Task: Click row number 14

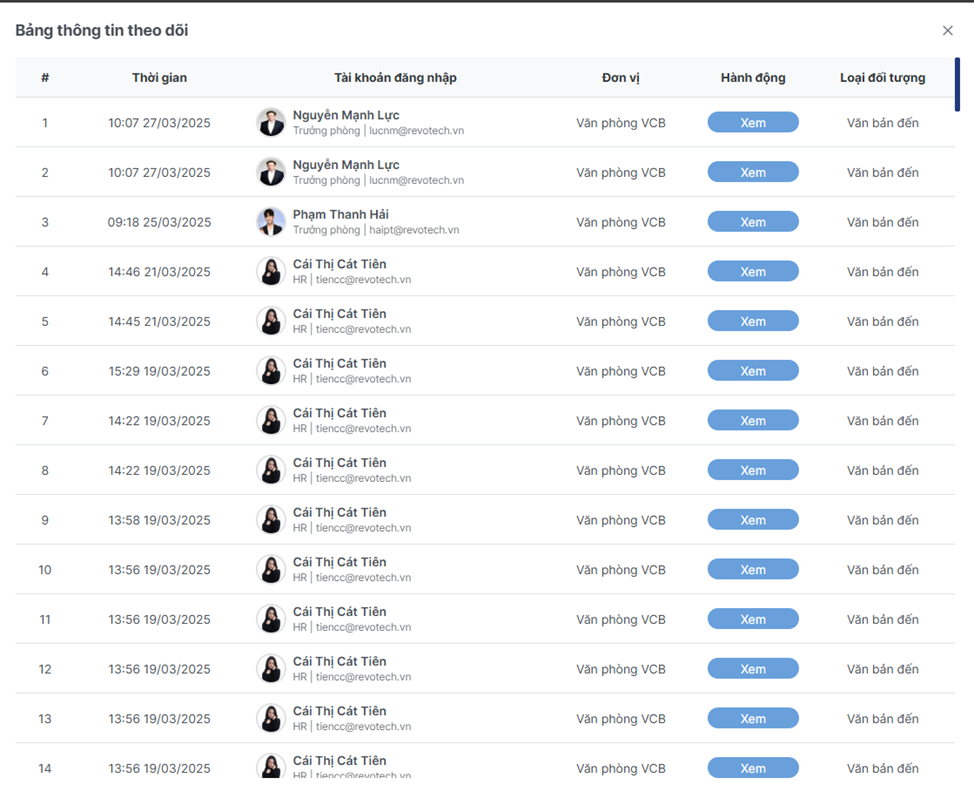Action: click(45, 769)
